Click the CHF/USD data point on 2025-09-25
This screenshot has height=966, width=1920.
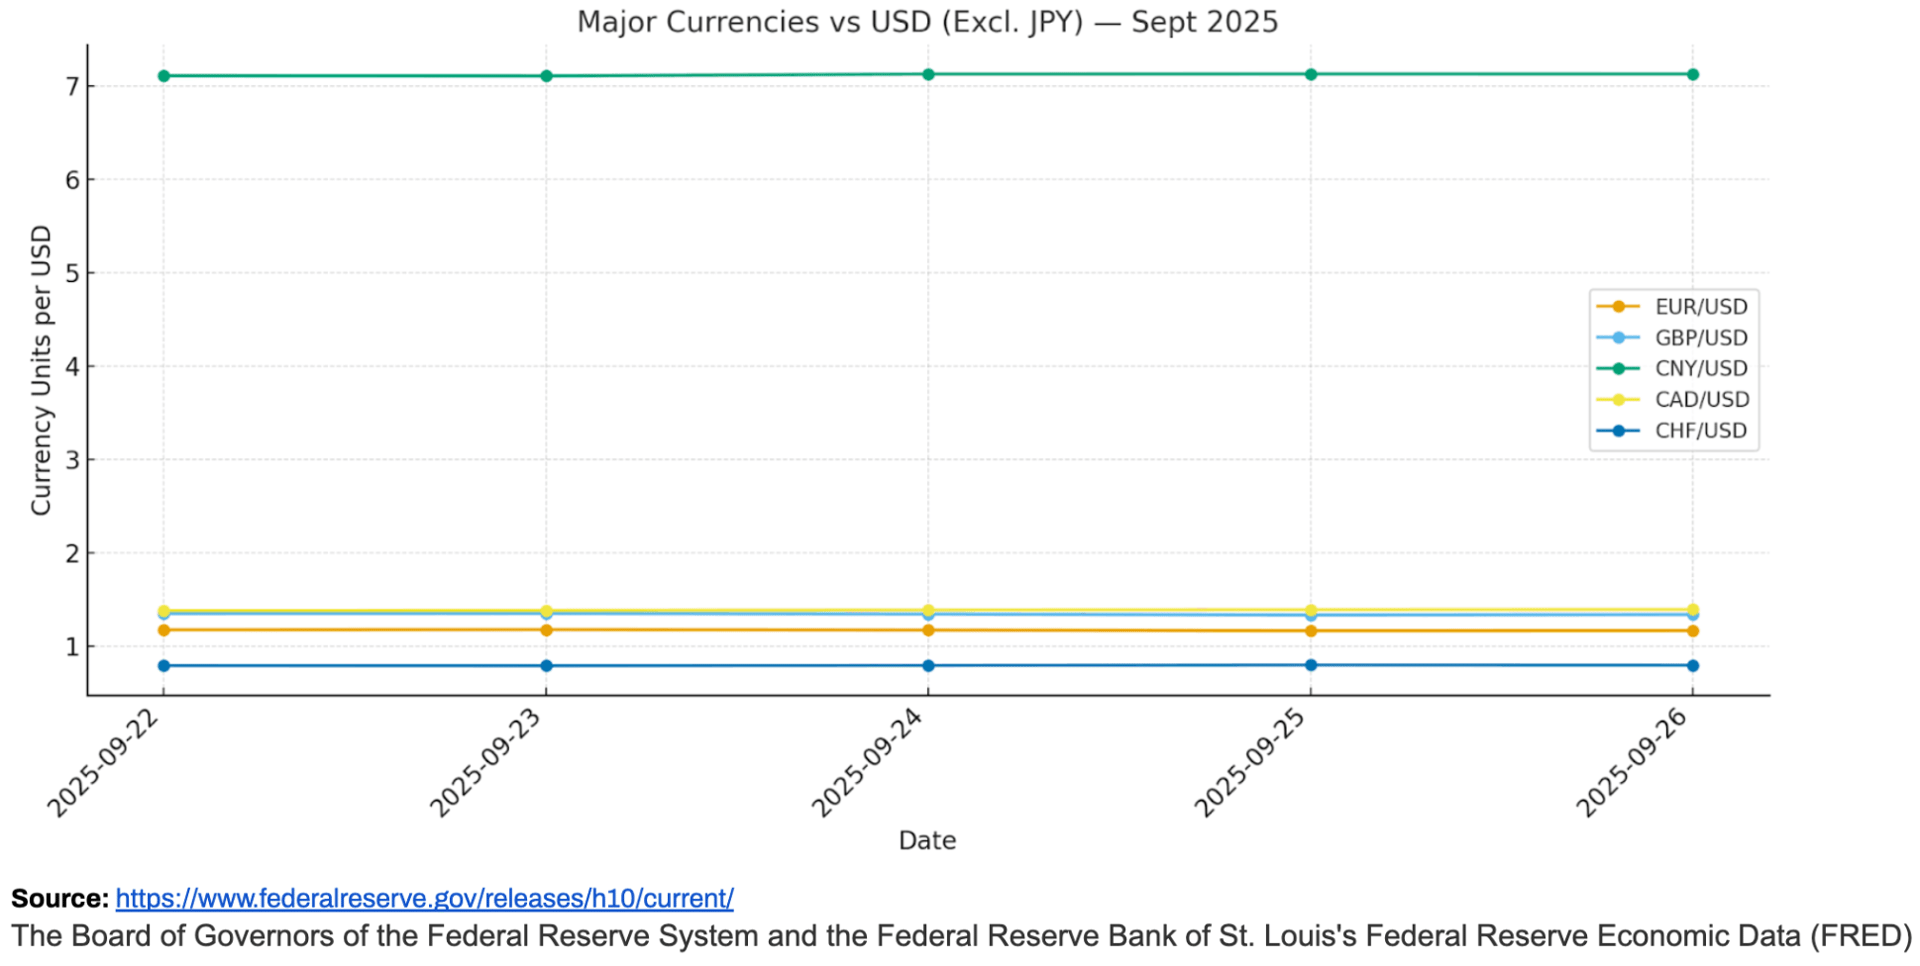(1310, 665)
